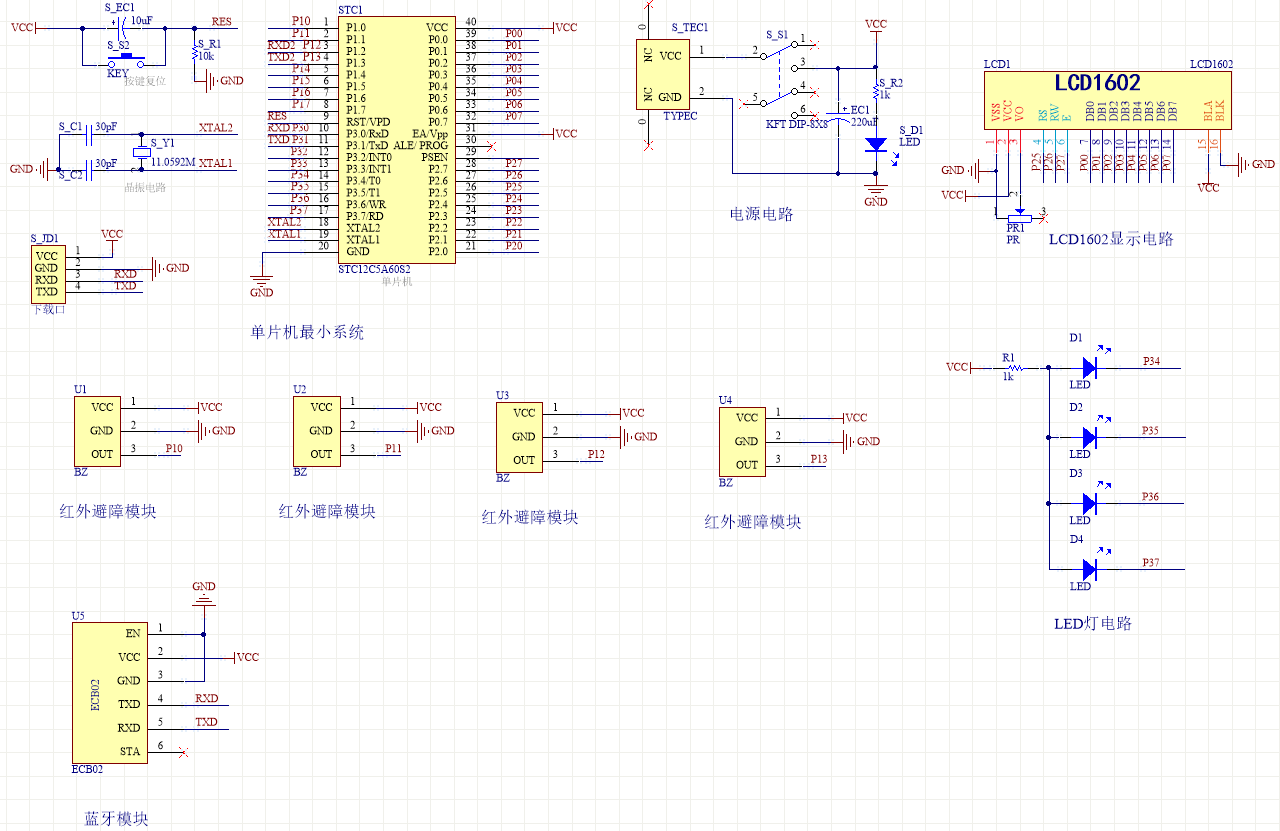Select the D4 LED symbol
Image resolution: width=1280 pixels, height=831 pixels.
pos(1089,569)
